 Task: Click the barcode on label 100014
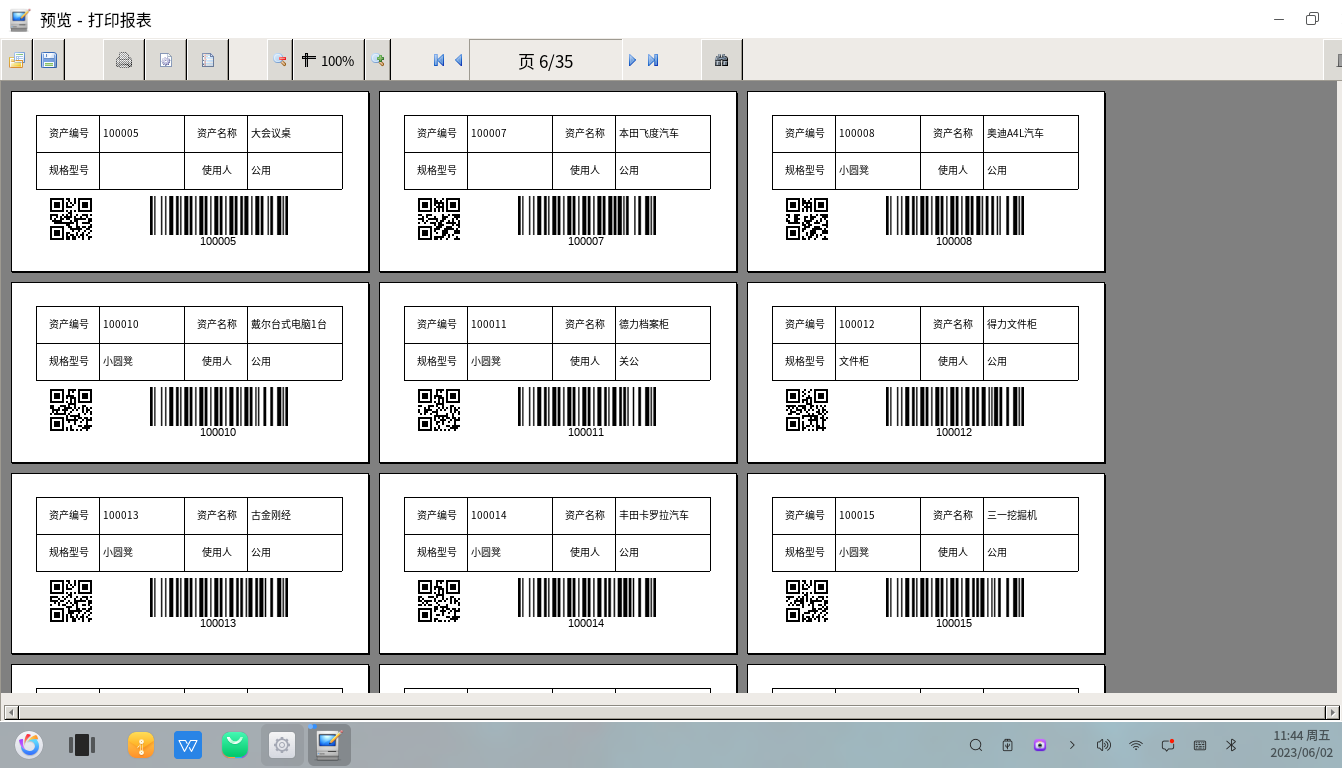pyautogui.click(x=587, y=597)
